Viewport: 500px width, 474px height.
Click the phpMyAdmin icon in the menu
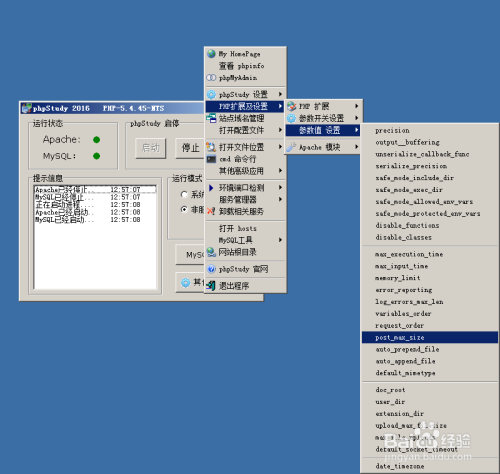211,78
